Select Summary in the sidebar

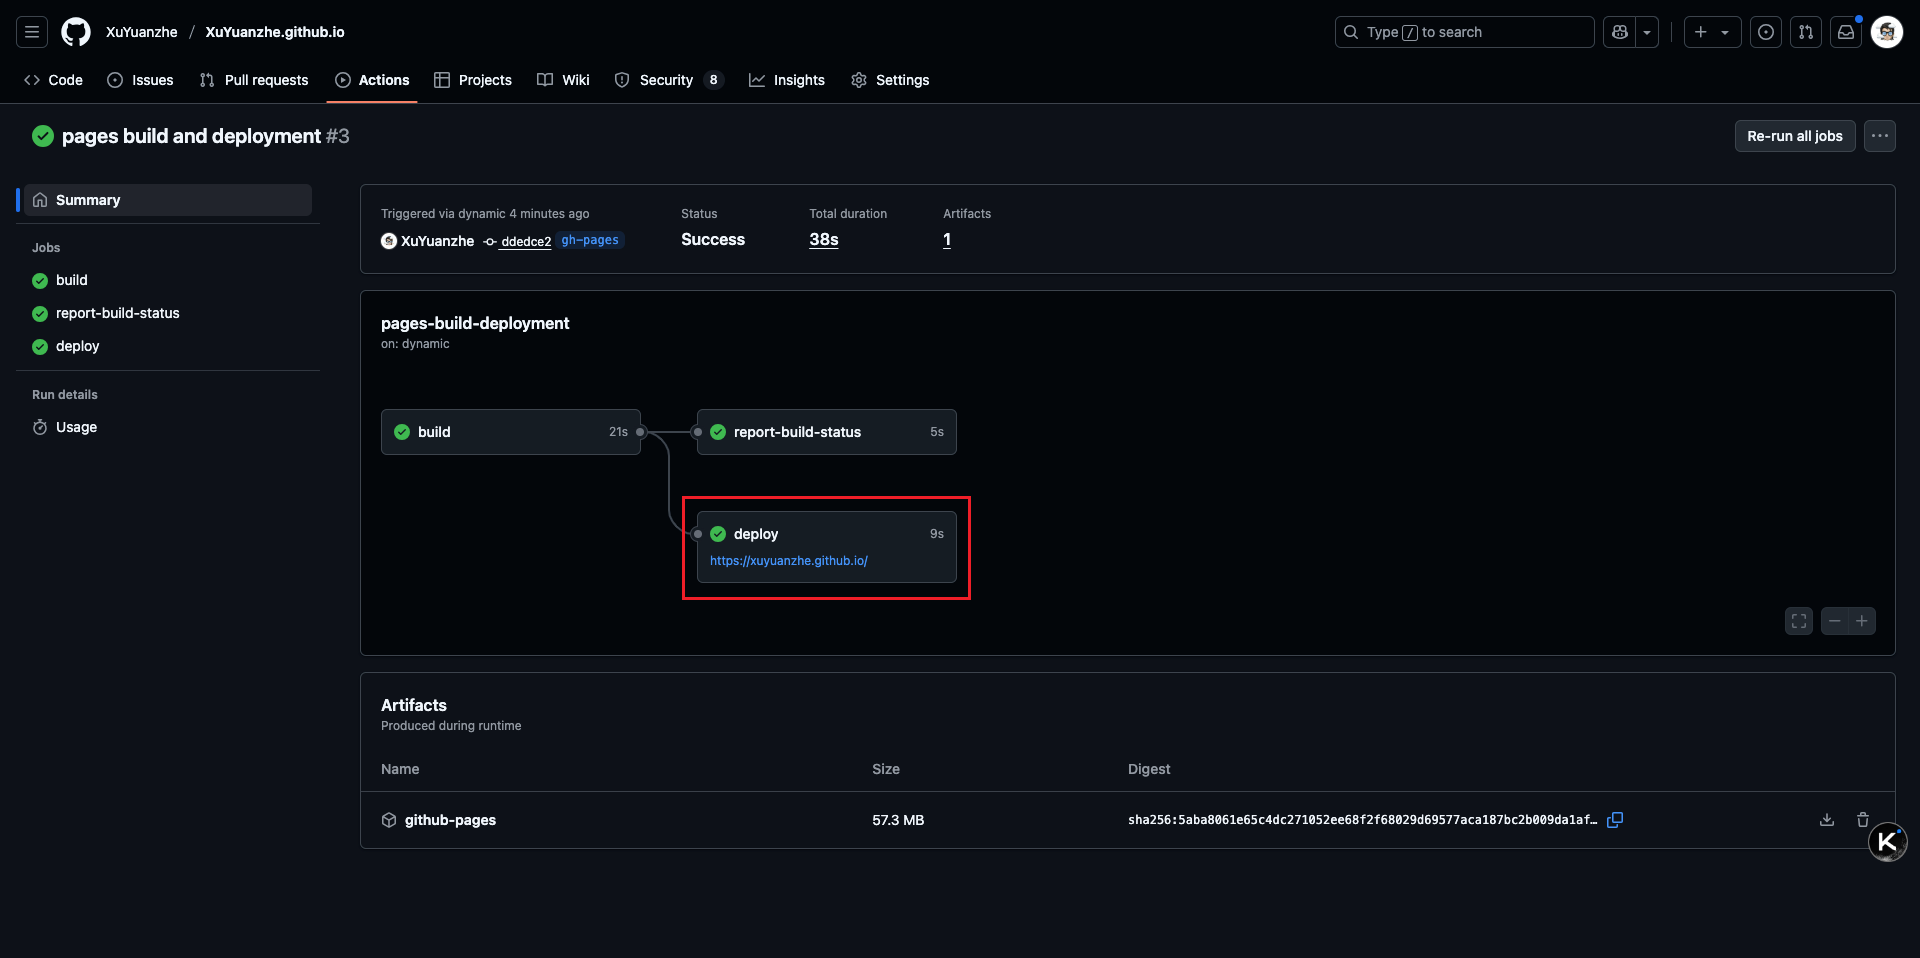click(x=168, y=200)
